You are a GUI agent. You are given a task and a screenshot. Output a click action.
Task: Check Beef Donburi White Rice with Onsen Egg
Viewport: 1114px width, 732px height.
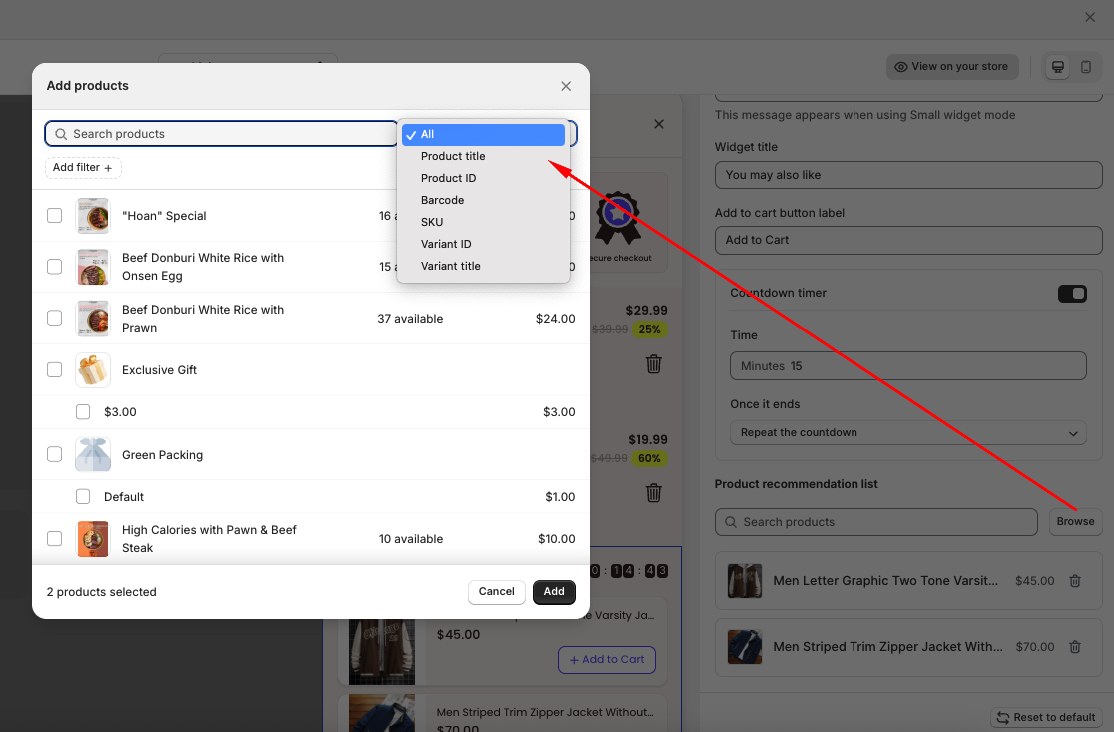coord(55,267)
